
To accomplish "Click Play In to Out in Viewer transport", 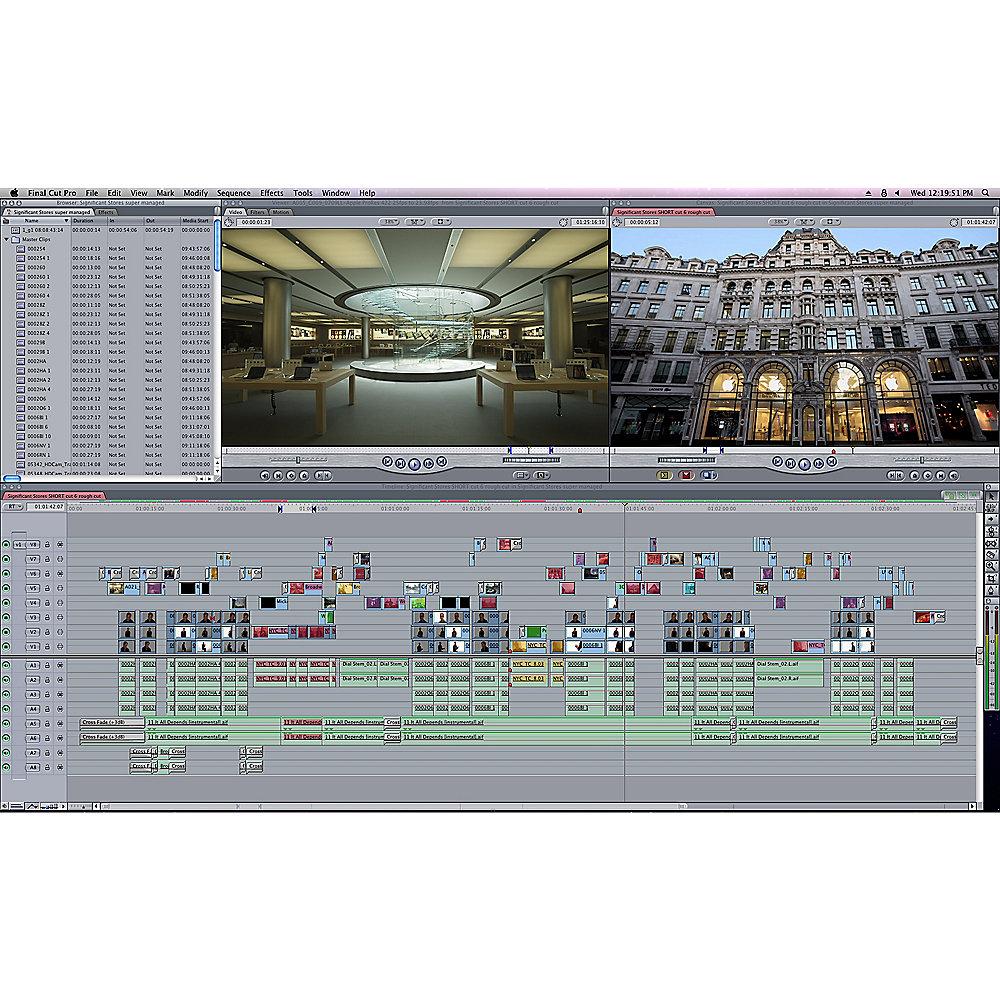I will 401,464.
